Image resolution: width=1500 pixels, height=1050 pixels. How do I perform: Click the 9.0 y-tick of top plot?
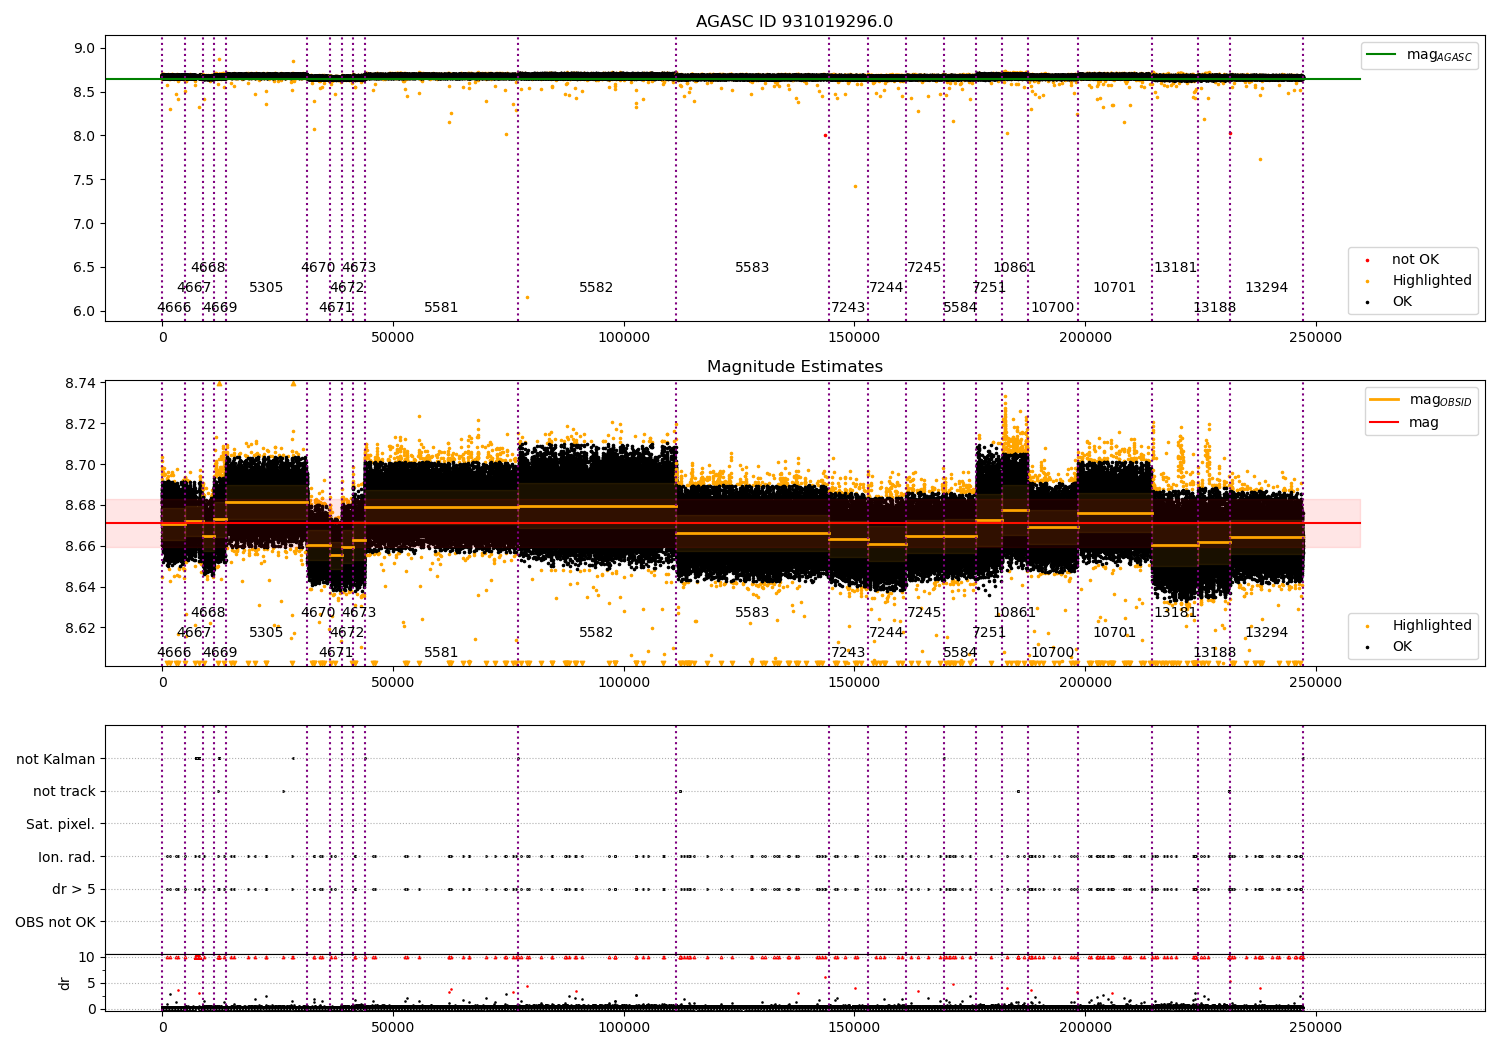click(84, 48)
